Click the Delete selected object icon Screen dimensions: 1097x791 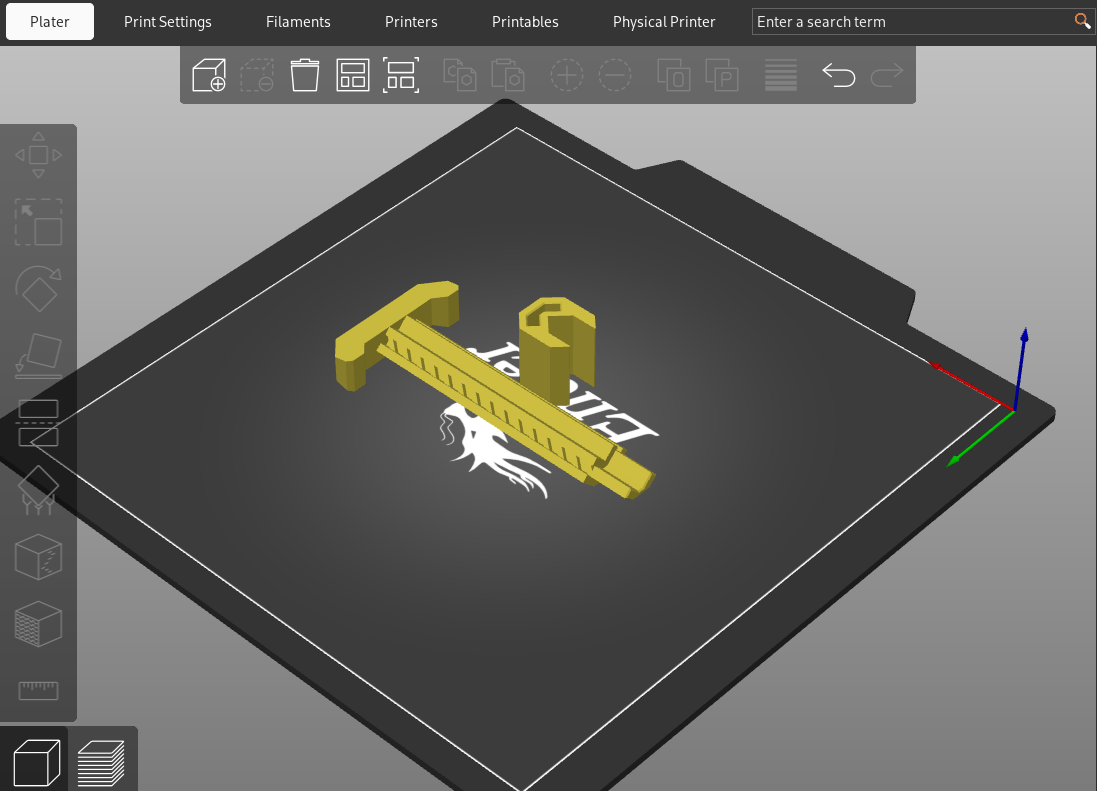pos(257,75)
